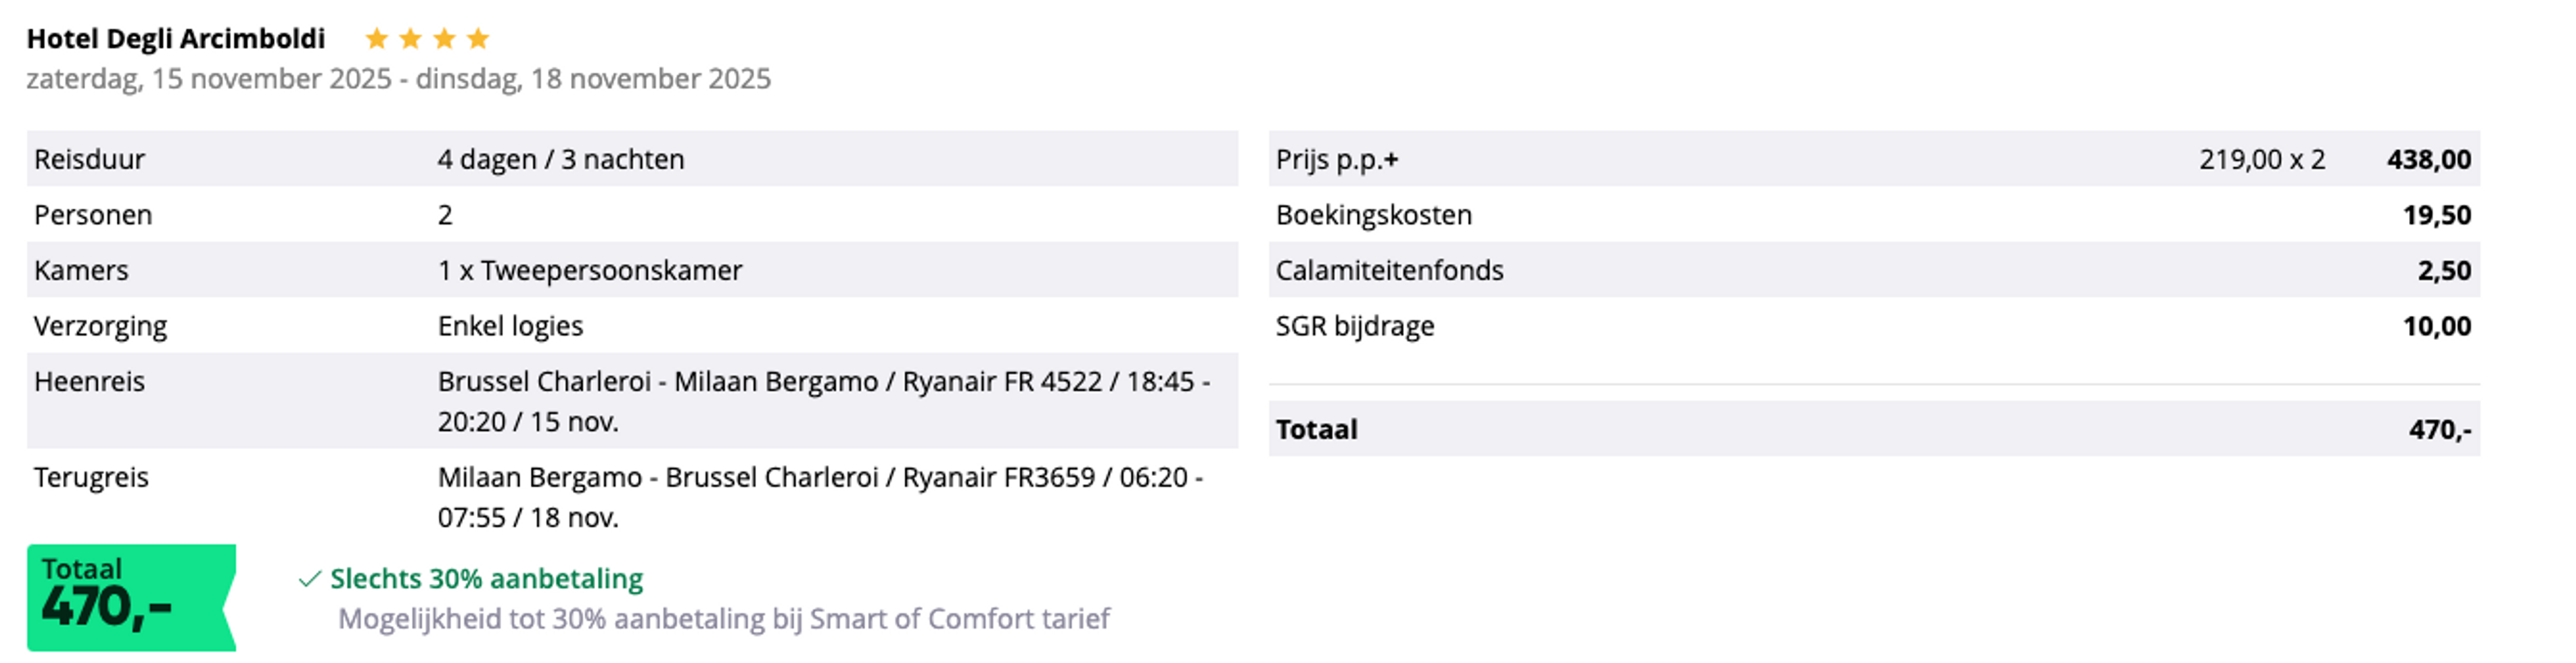Image resolution: width=2576 pixels, height=663 pixels.
Task: Select the Reisduur label
Action: click(x=89, y=160)
